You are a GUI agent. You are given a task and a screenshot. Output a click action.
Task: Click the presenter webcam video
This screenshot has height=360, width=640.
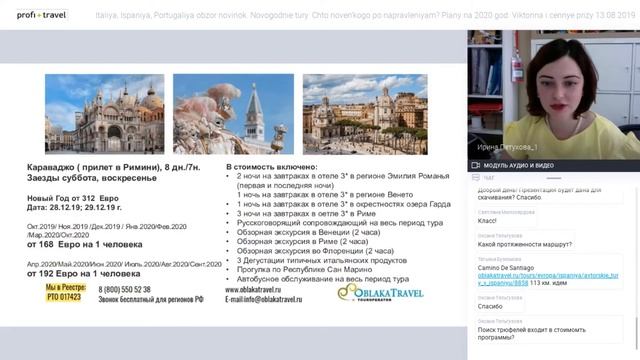pyautogui.click(x=553, y=94)
